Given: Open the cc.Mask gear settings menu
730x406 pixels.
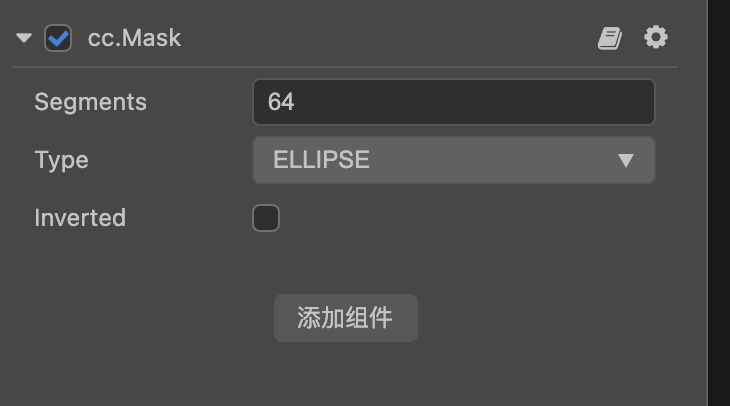Looking at the screenshot, I should pyautogui.click(x=655, y=38).
